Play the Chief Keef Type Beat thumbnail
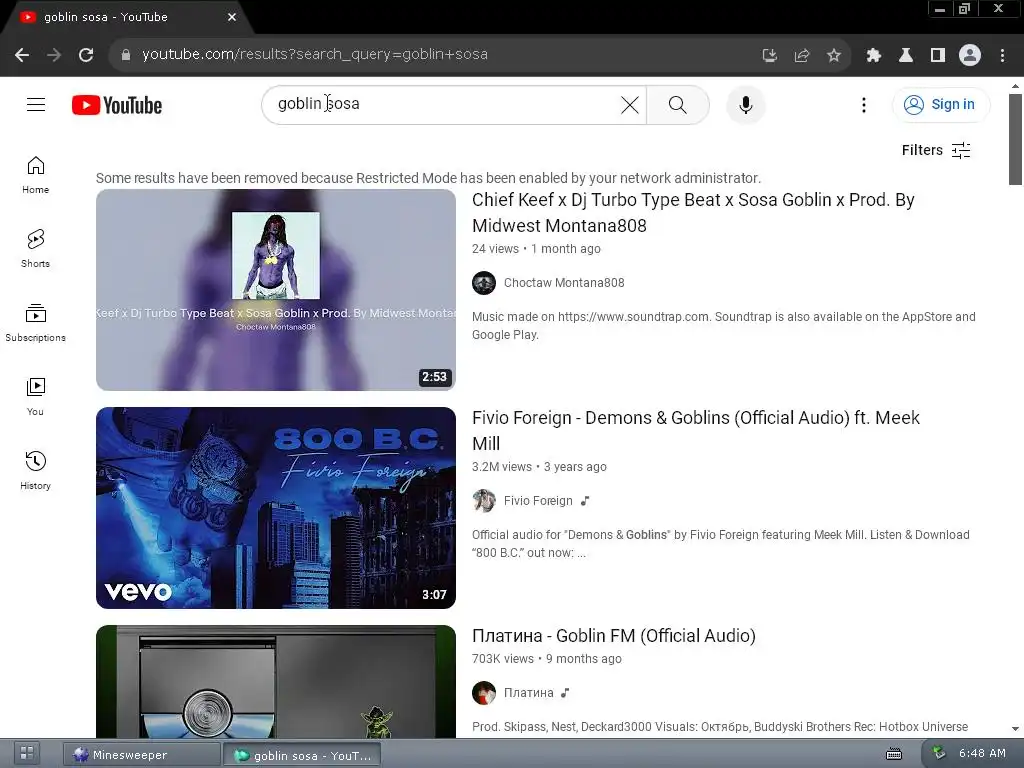The image size is (1024, 768). (276, 290)
